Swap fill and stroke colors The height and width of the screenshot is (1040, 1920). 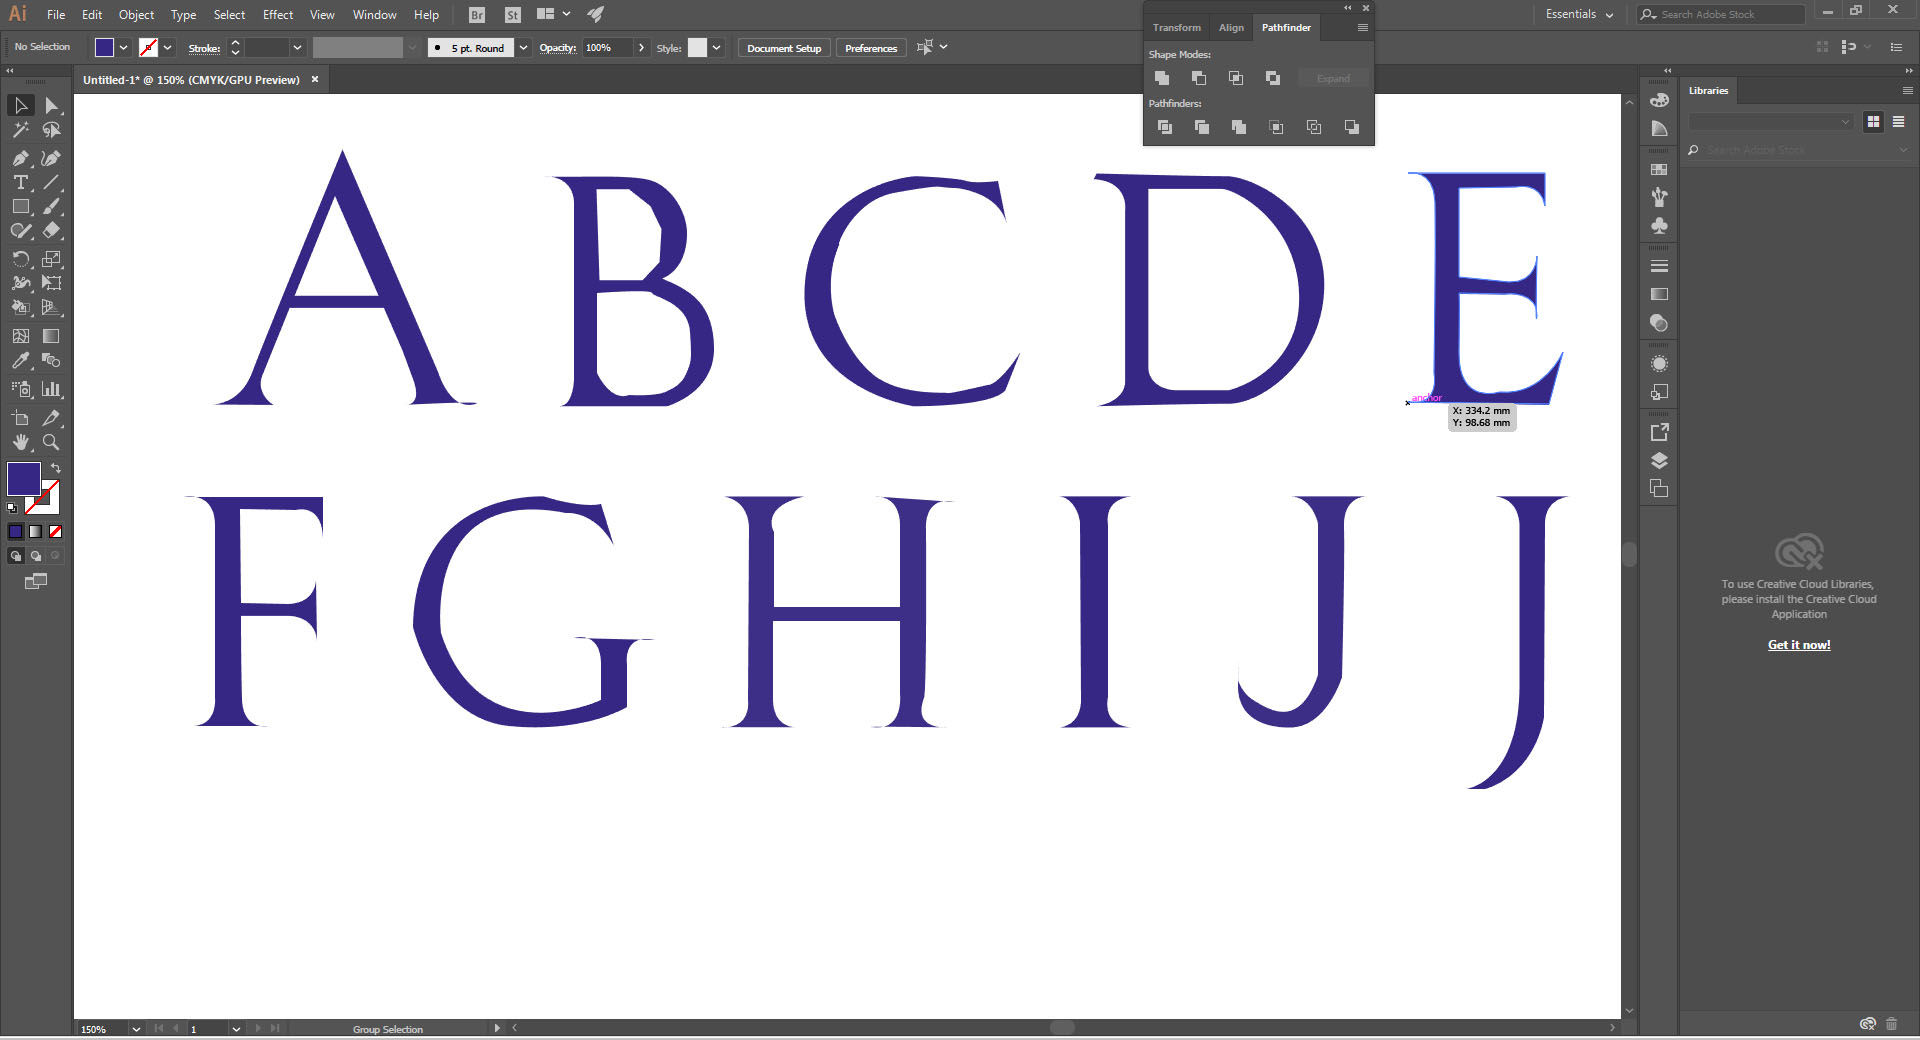[56, 468]
